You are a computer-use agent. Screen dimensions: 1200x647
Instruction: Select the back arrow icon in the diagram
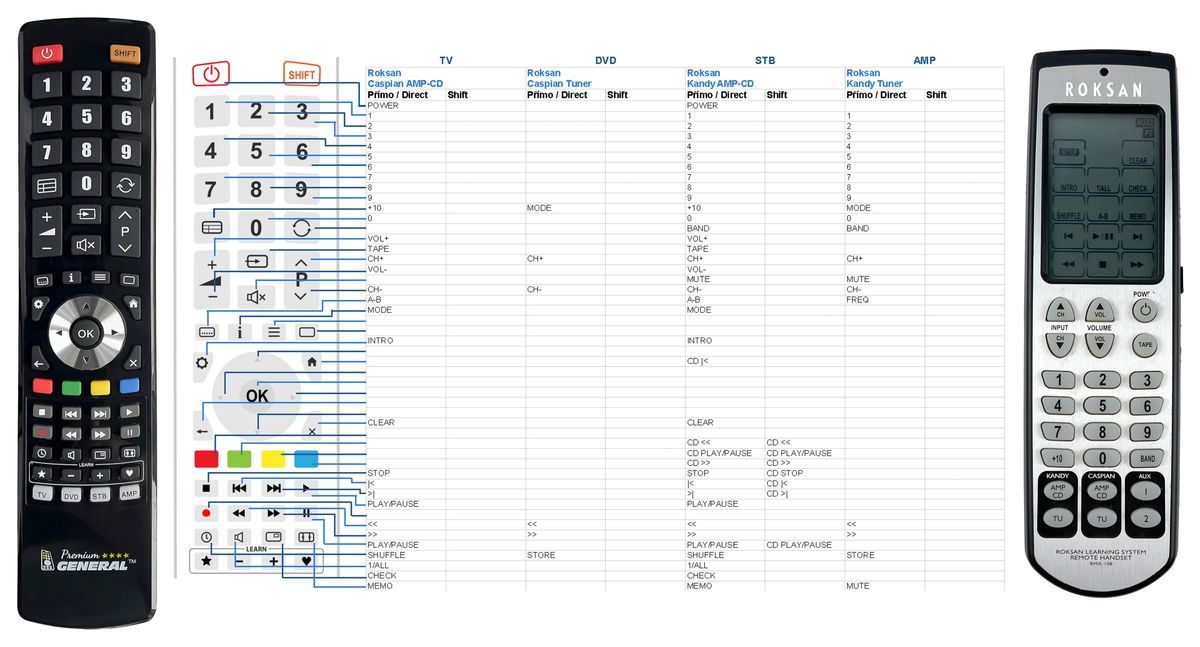203,431
